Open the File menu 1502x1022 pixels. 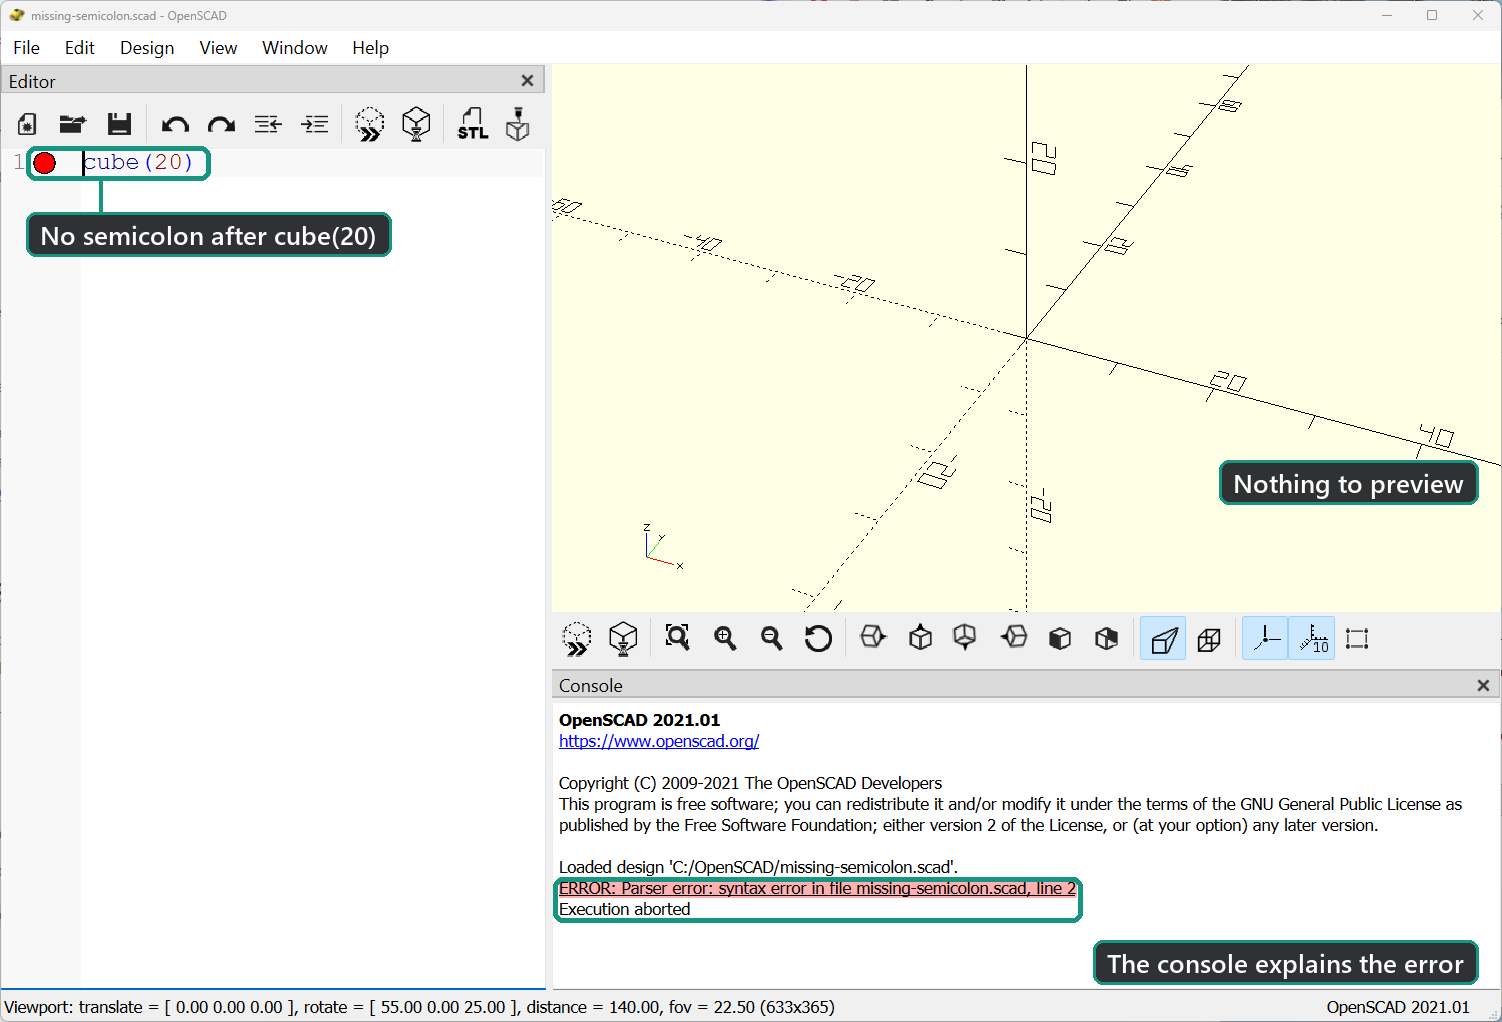click(27, 48)
